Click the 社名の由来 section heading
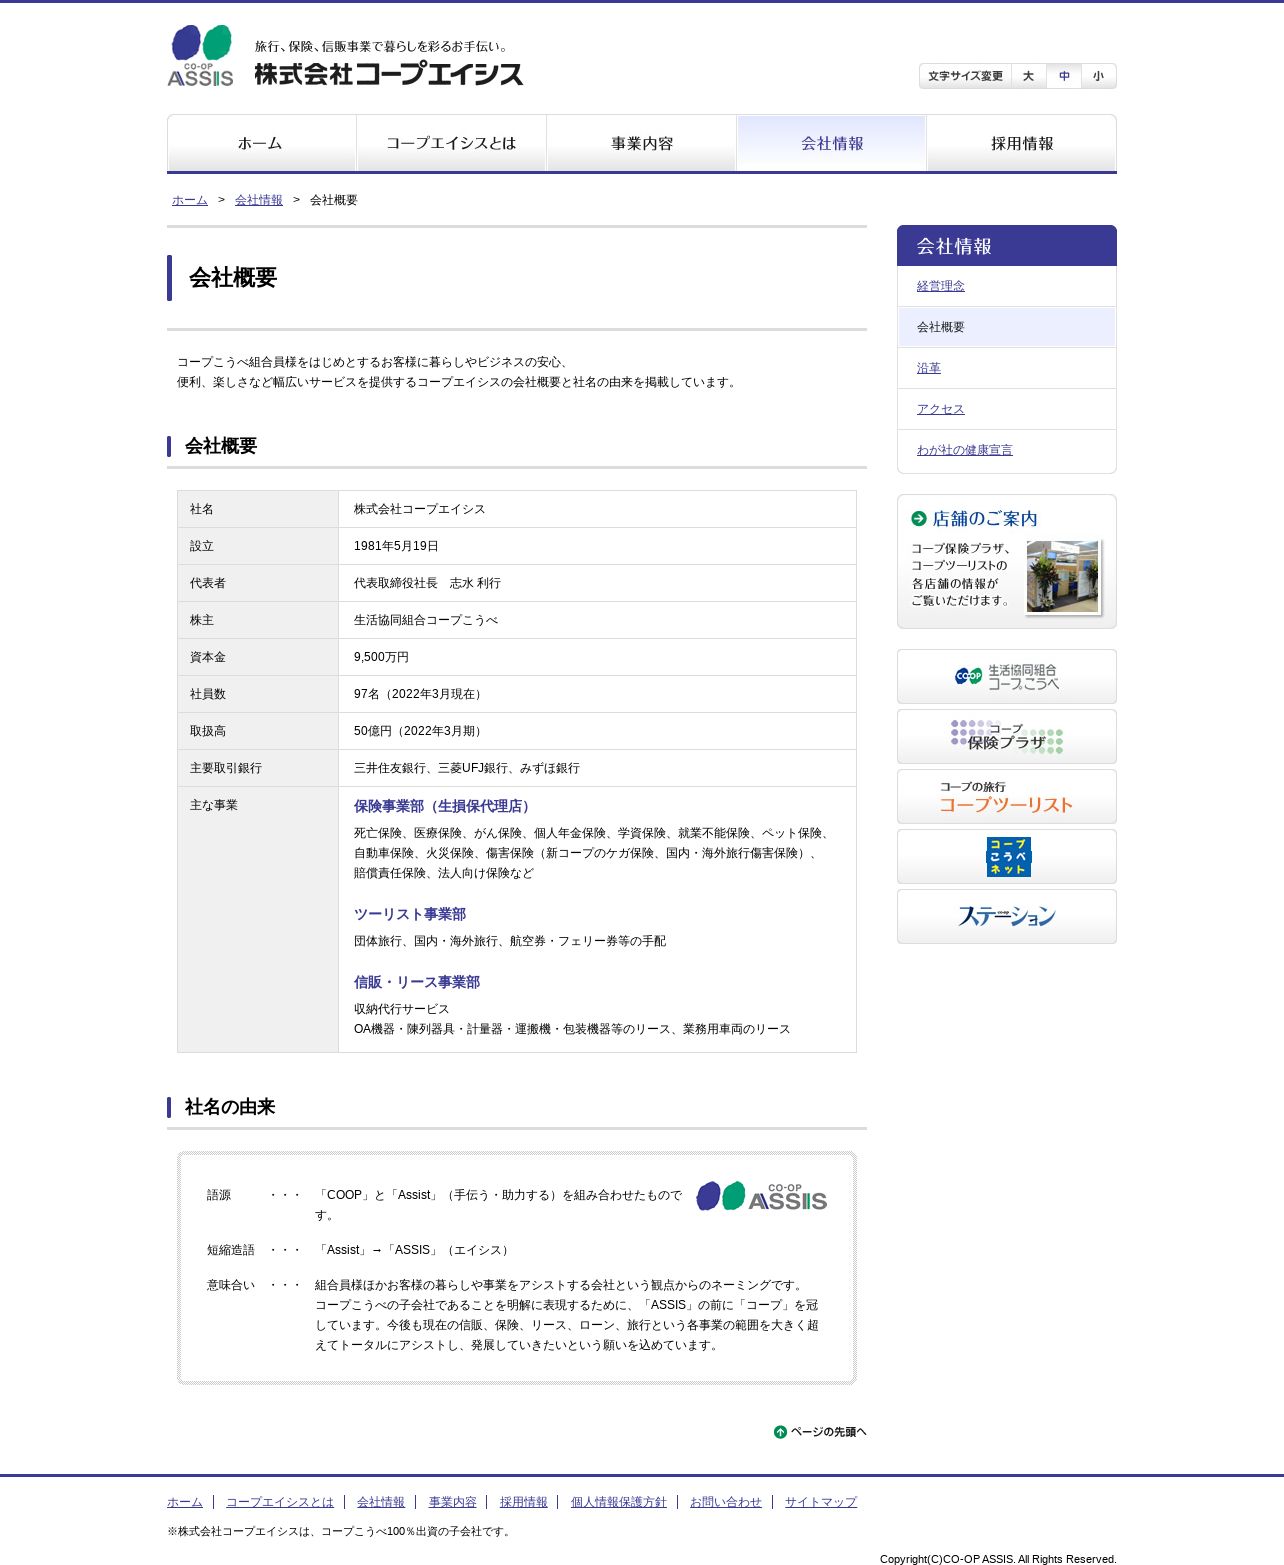The width and height of the screenshot is (1284, 1565). coord(230,1107)
